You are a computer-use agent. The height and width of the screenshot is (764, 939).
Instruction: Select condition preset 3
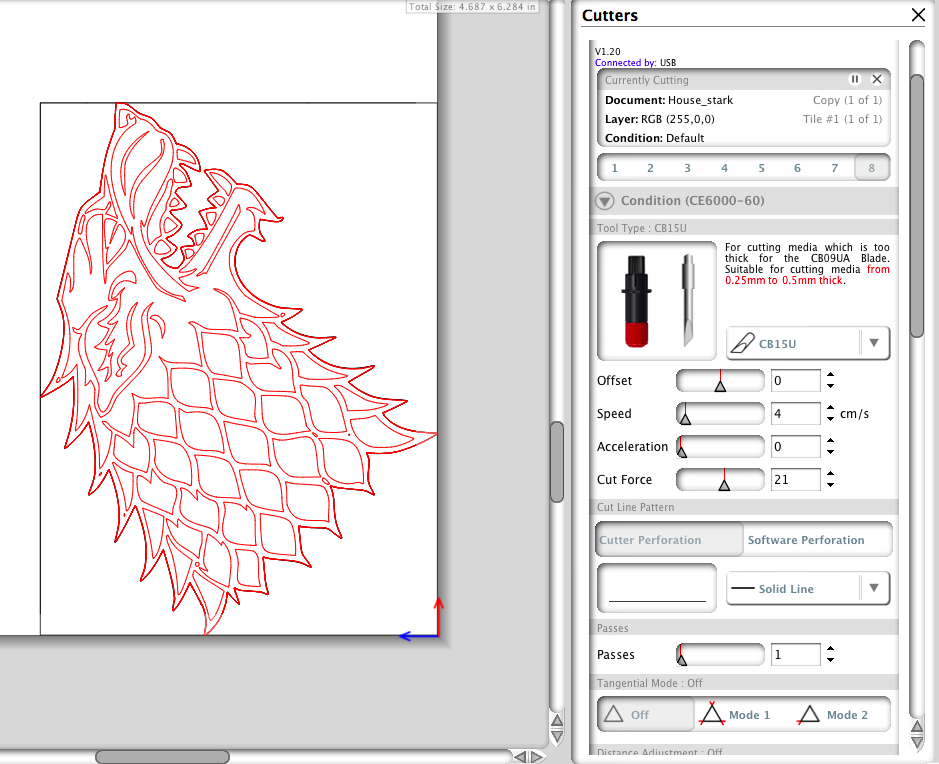[x=687, y=168]
